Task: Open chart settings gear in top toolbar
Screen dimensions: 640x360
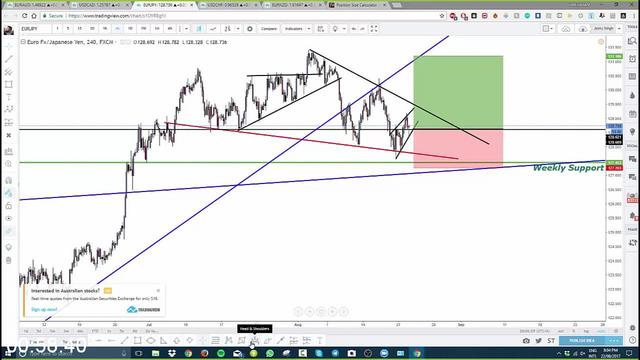Action: [250, 29]
